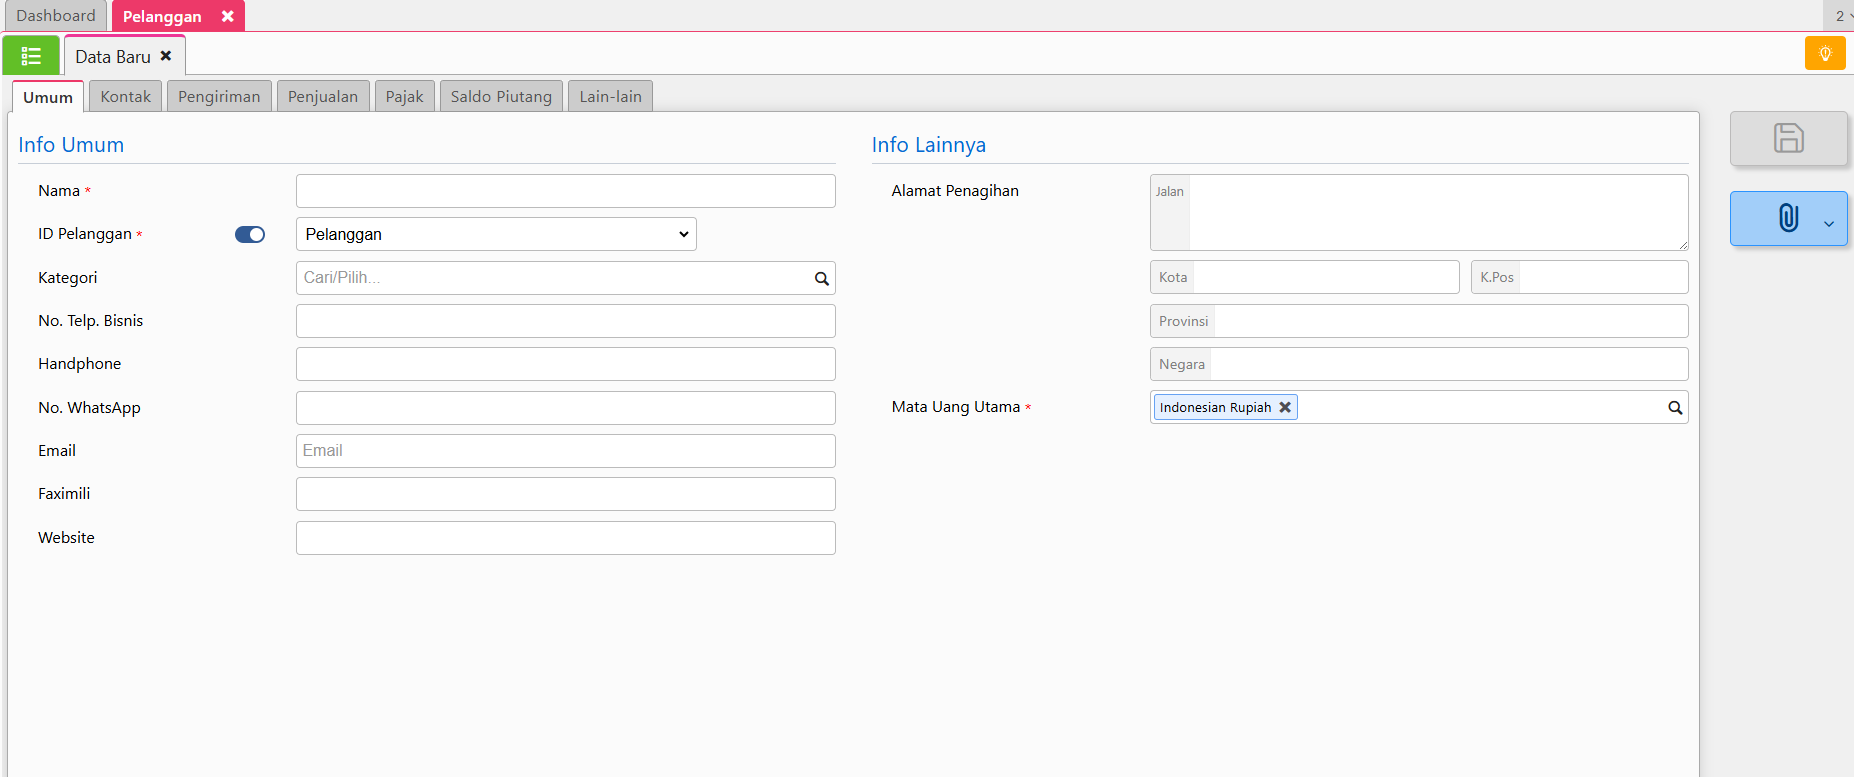Screen dimensions: 1854x777
Task: Open the Pelanggan ID type dropdown
Action: [x=496, y=235]
